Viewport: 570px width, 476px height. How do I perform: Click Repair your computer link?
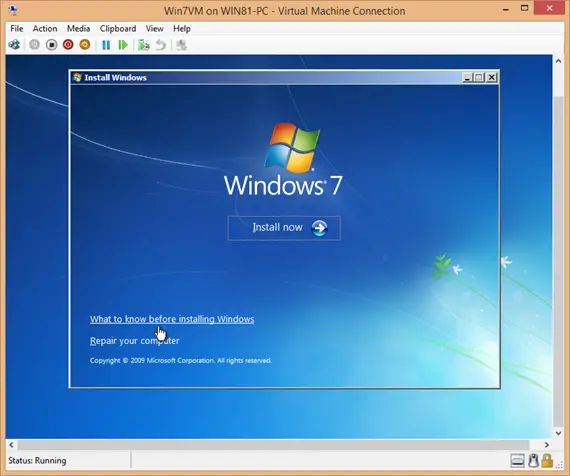pyautogui.click(x=135, y=341)
